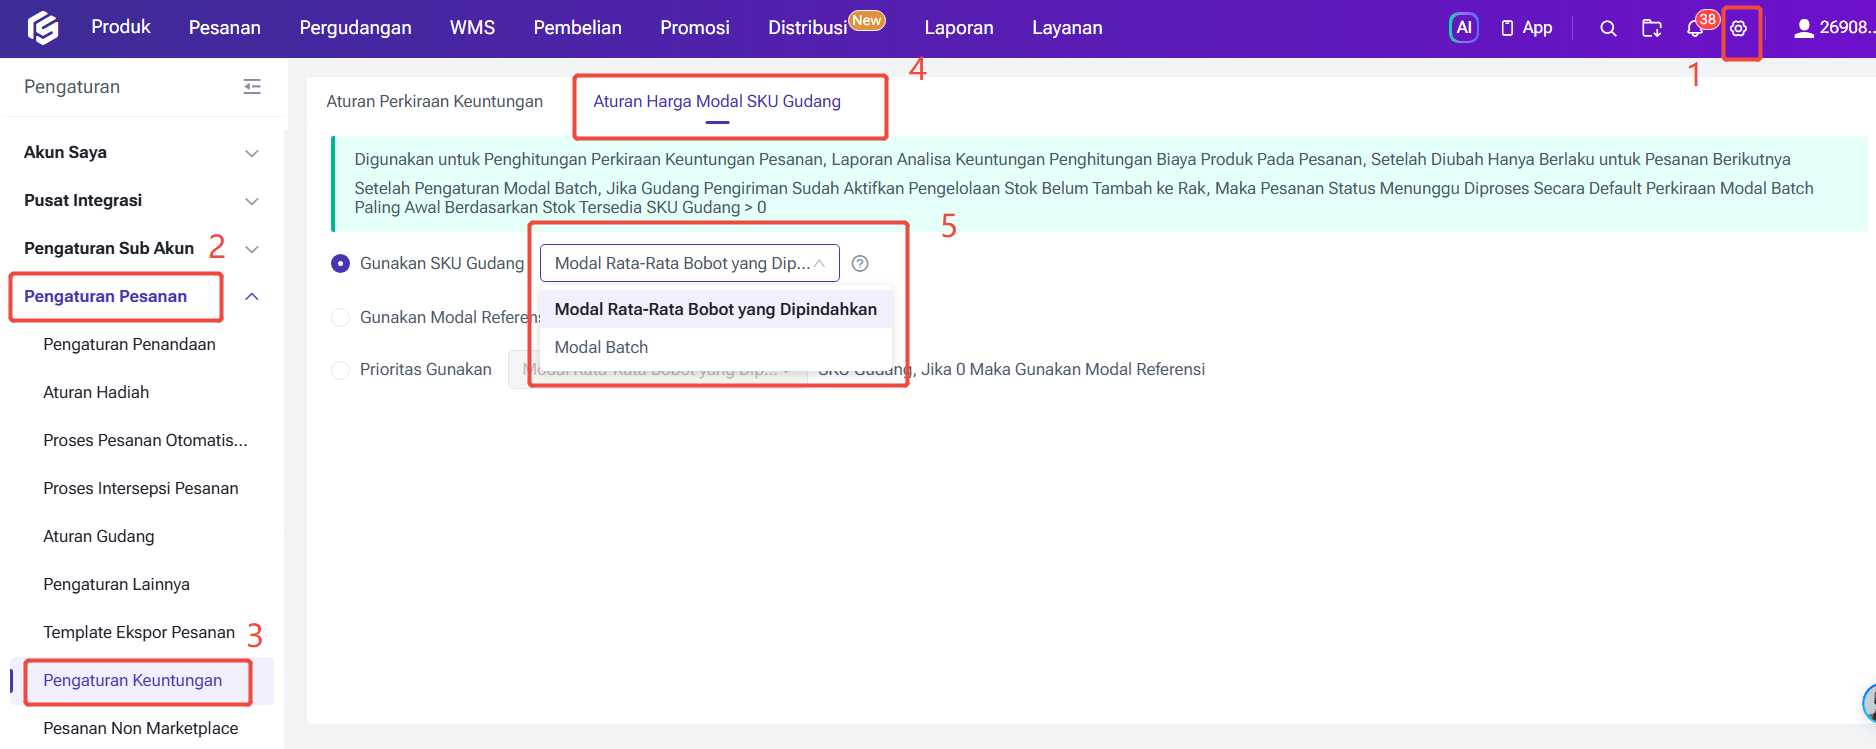
Task: Go to Aturan Gudang
Action: coord(98,536)
